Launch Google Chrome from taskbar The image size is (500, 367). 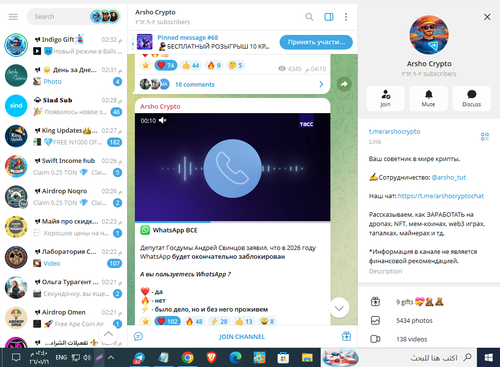pos(188,358)
